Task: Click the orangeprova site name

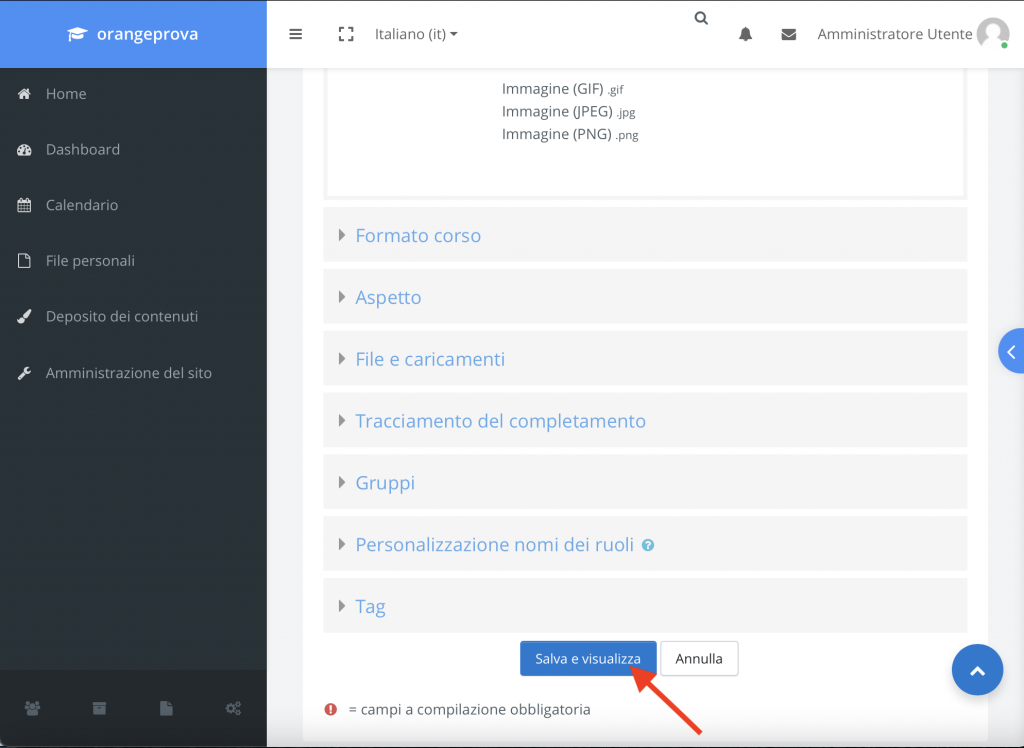Action: pos(147,34)
